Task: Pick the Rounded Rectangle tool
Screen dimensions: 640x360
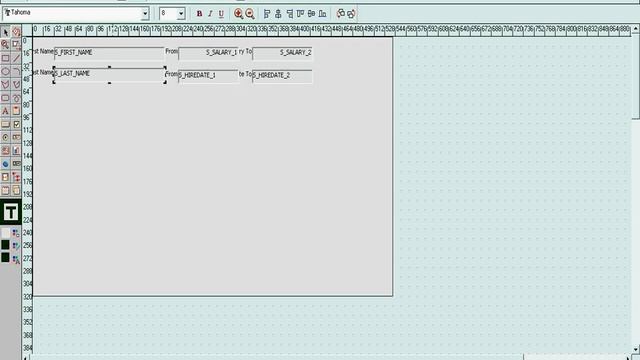Action: (5, 98)
